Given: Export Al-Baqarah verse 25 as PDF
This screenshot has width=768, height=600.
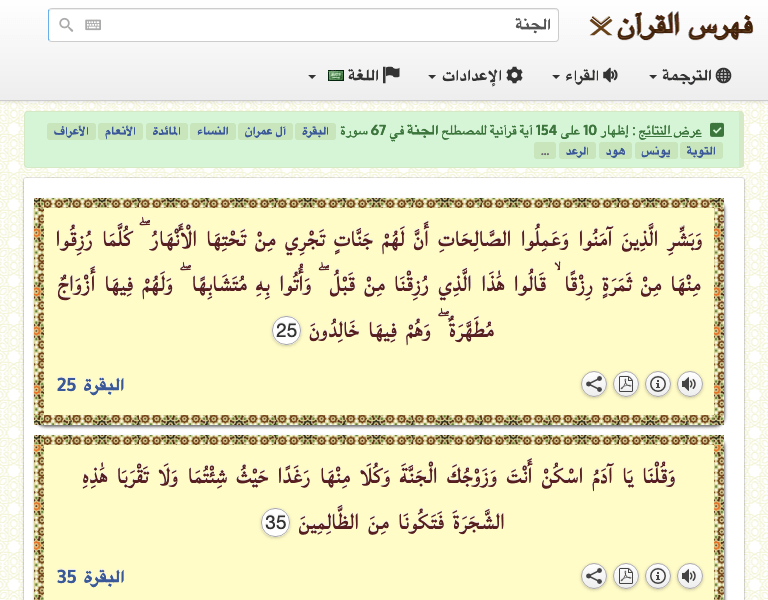Looking at the screenshot, I should (625, 384).
